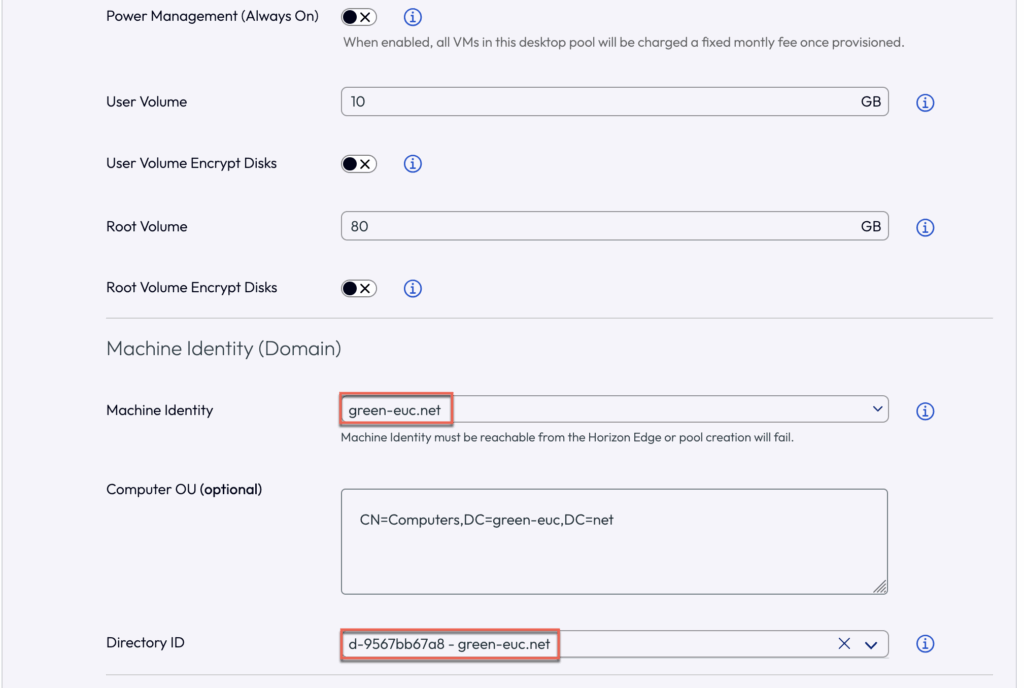Click the Computer OU textarea resize handle
Image resolution: width=1024 pixels, height=688 pixels.
881,588
